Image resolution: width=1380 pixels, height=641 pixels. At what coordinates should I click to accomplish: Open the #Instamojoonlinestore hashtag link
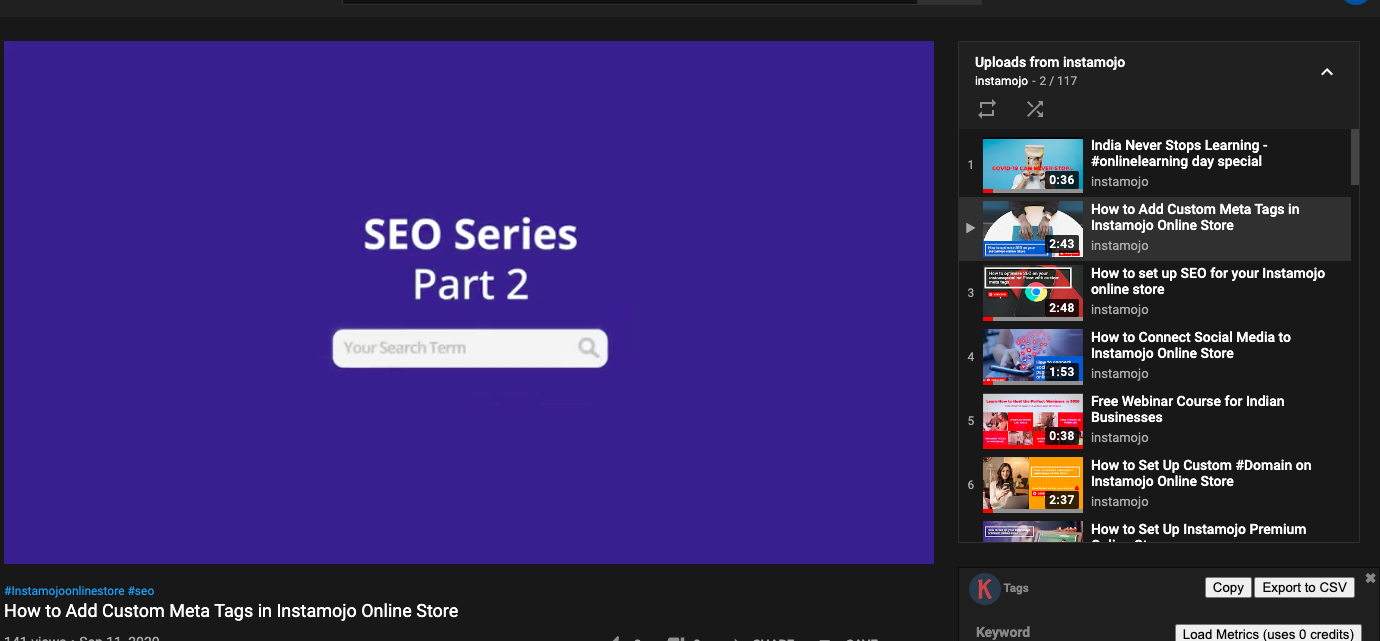coord(64,591)
